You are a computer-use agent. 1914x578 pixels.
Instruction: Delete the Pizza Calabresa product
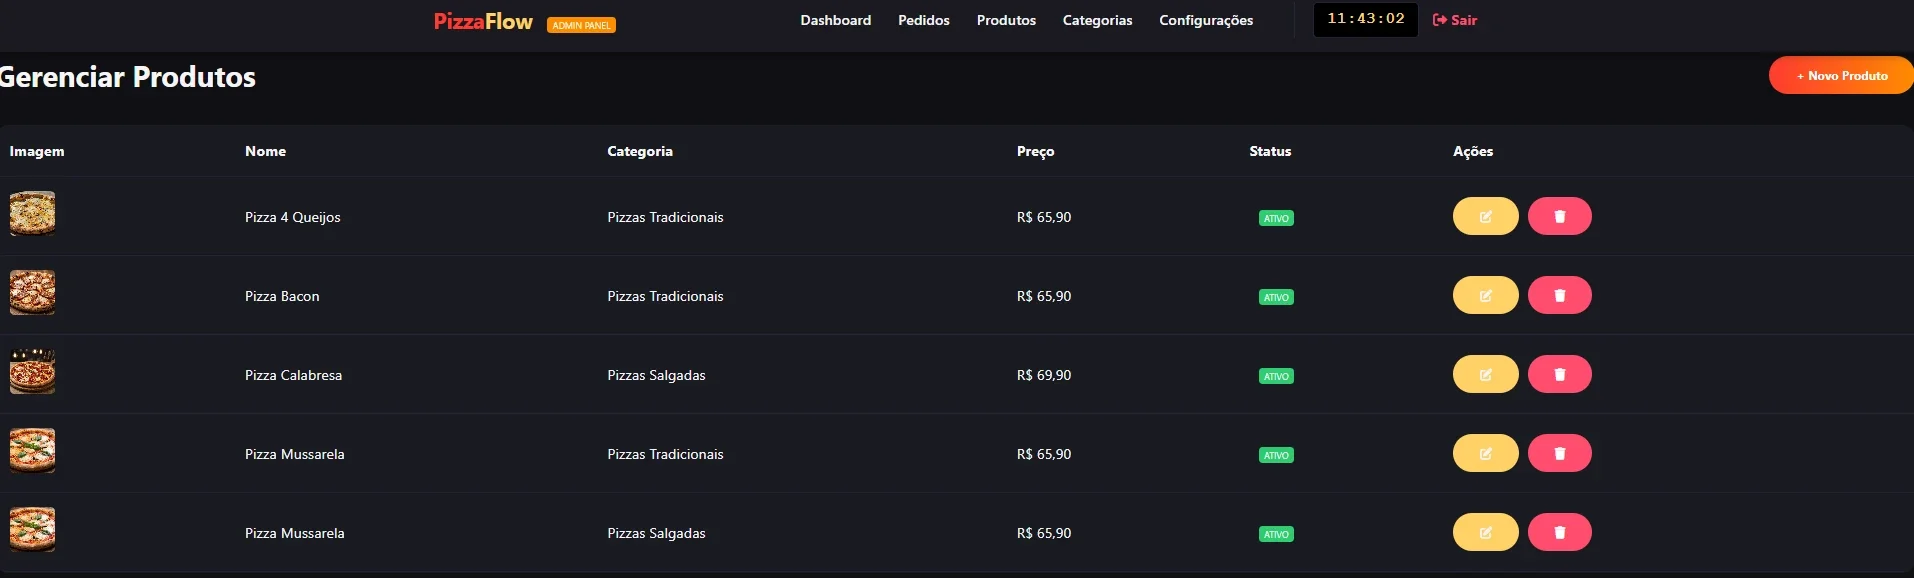click(1559, 374)
